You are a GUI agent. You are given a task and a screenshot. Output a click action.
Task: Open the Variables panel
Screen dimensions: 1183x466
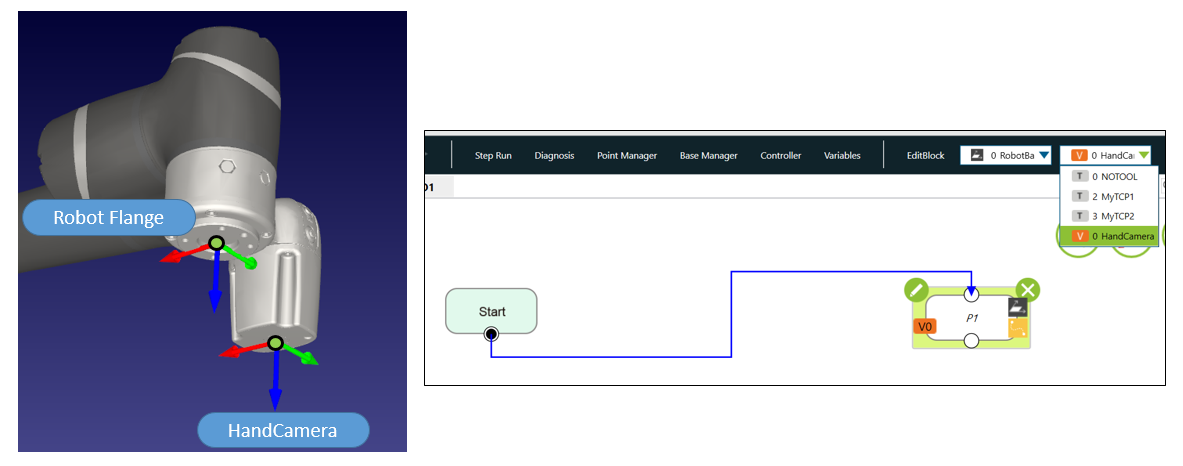[842, 156]
